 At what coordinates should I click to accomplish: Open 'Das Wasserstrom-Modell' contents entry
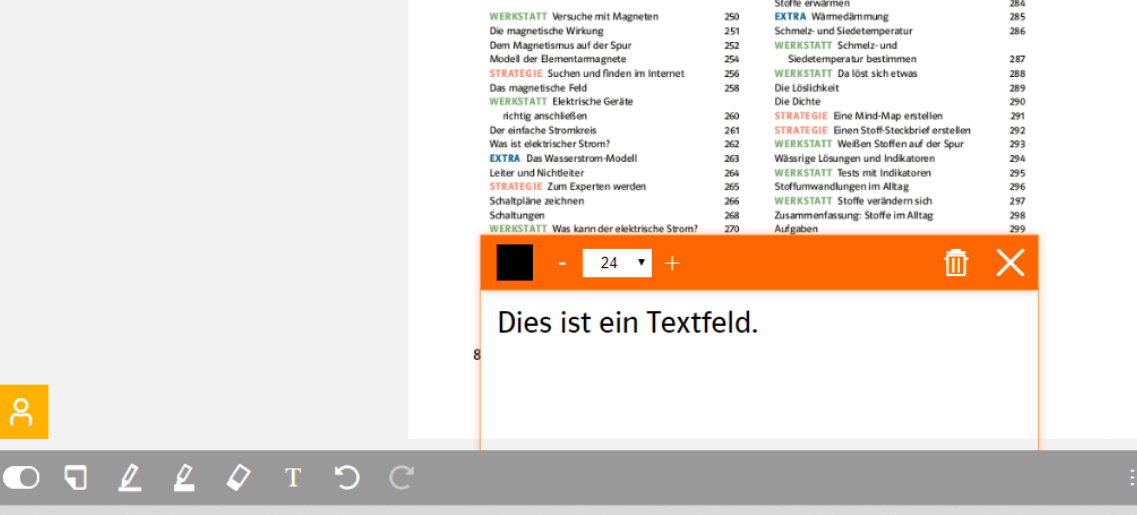[581, 158]
